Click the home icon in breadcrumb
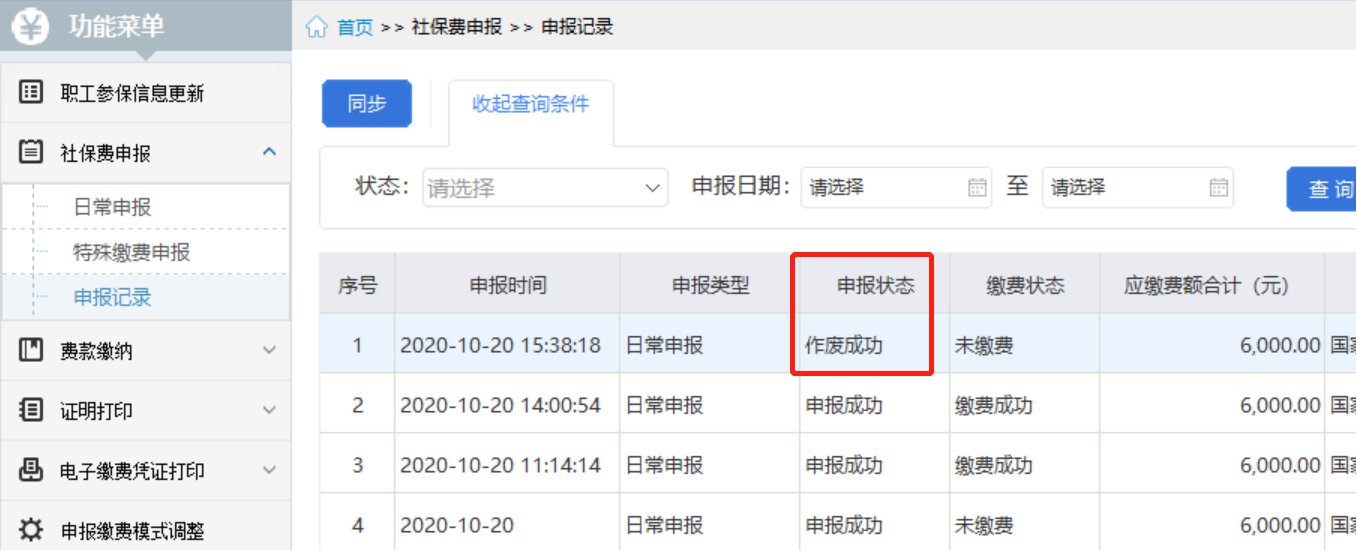The width and height of the screenshot is (1357, 551). pyautogui.click(x=316, y=27)
